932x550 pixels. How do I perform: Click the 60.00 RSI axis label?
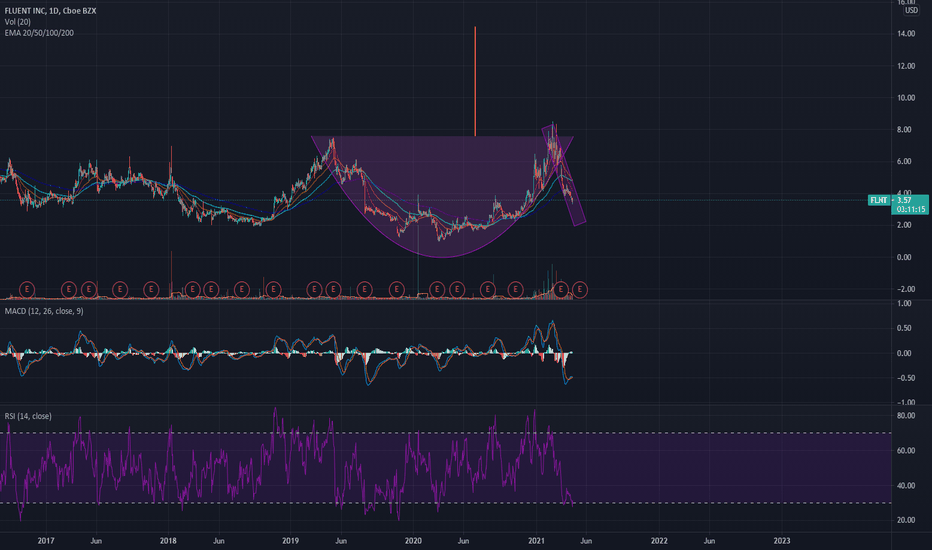(x=906, y=451)
